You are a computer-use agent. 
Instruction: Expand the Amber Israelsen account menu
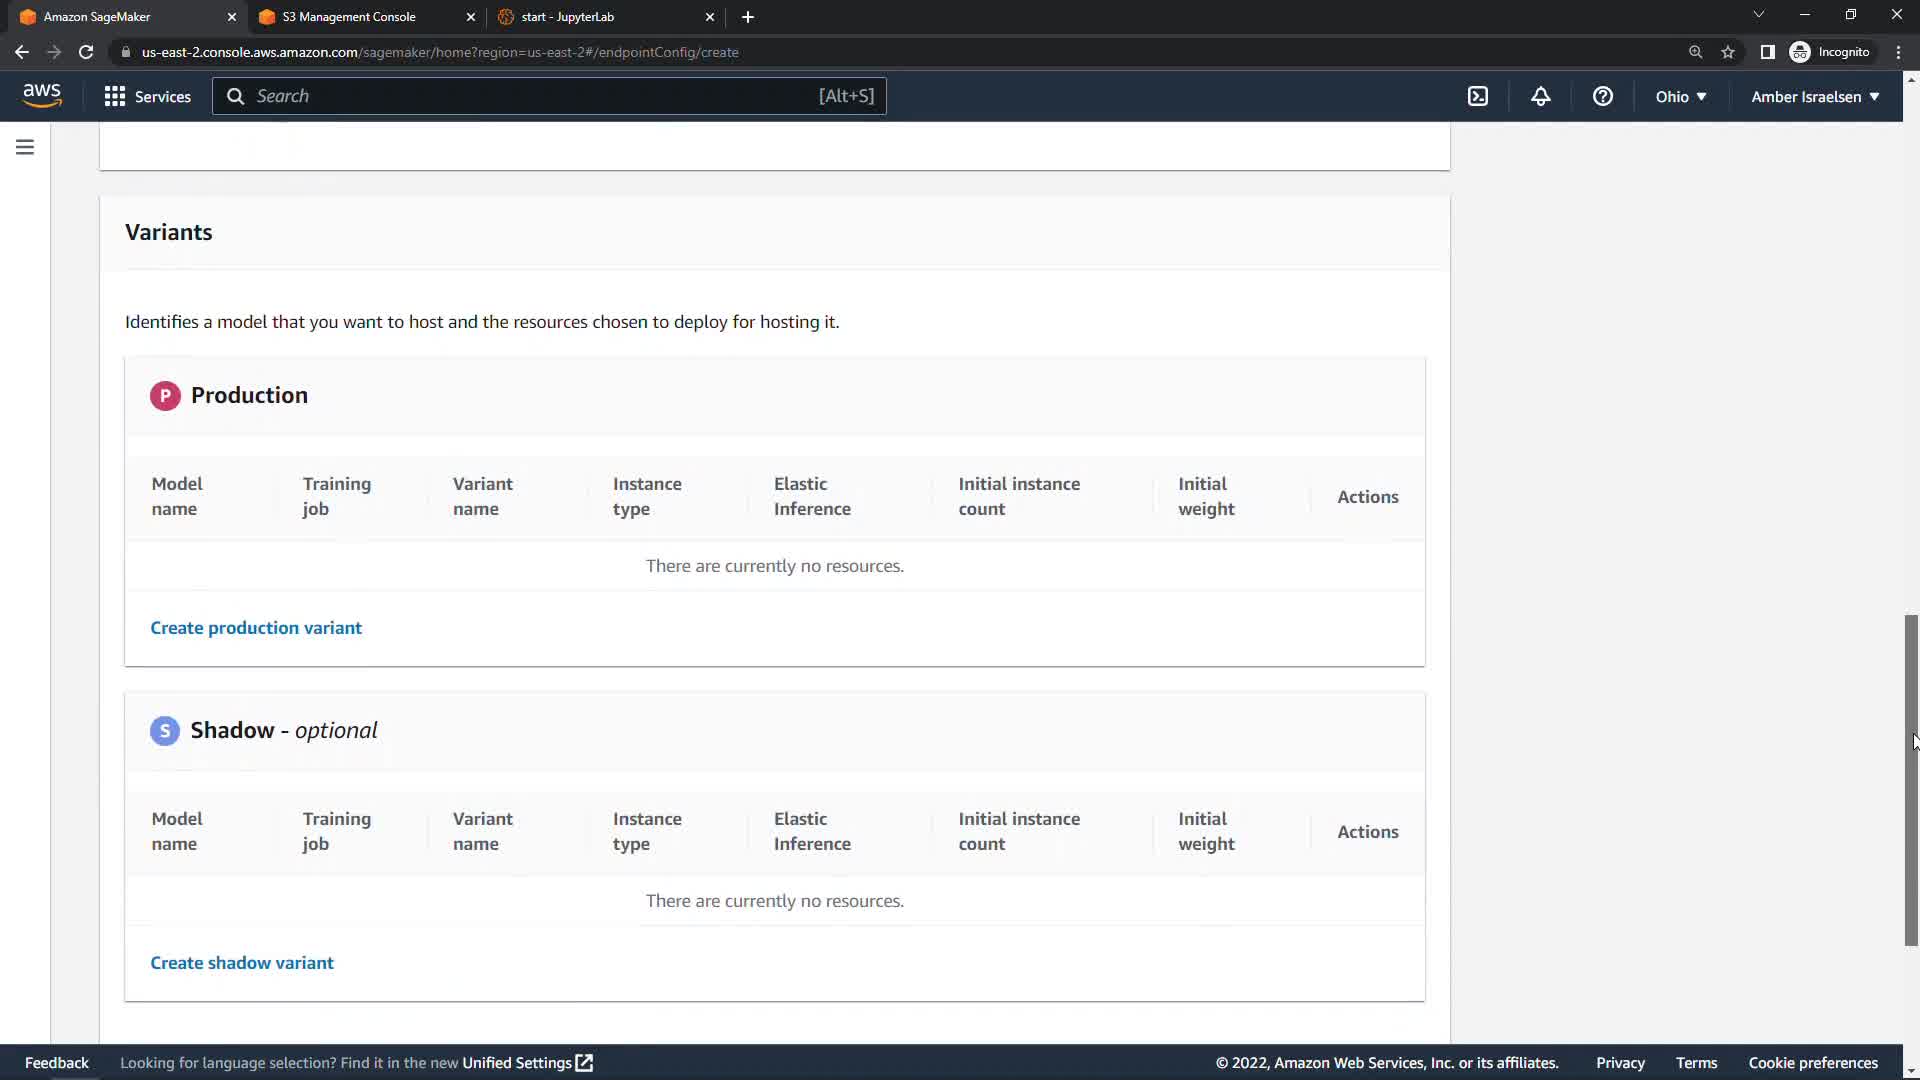(1814, 96)
